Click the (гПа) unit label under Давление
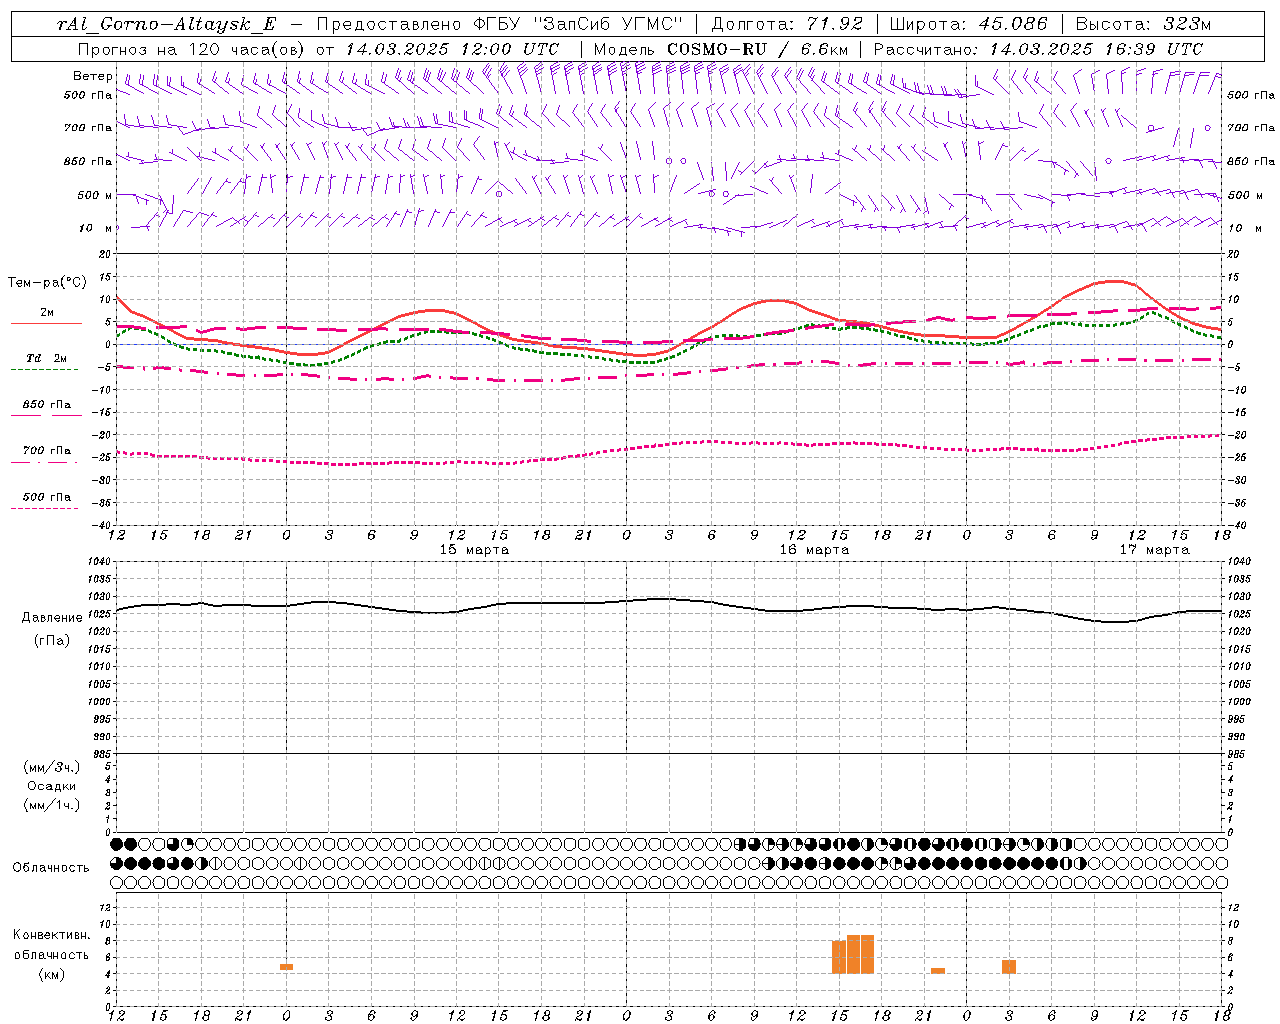Screen dimensions: 1280x1024 pyautogui.click(x=52, y=640)
